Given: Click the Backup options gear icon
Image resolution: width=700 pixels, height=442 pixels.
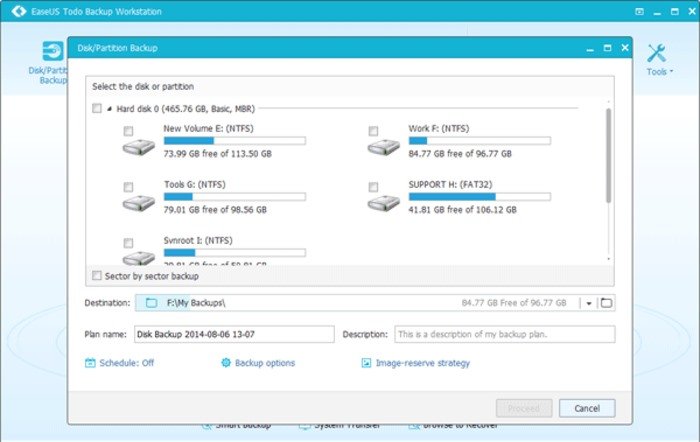Looking at the screenshot, I should (226, 363).
